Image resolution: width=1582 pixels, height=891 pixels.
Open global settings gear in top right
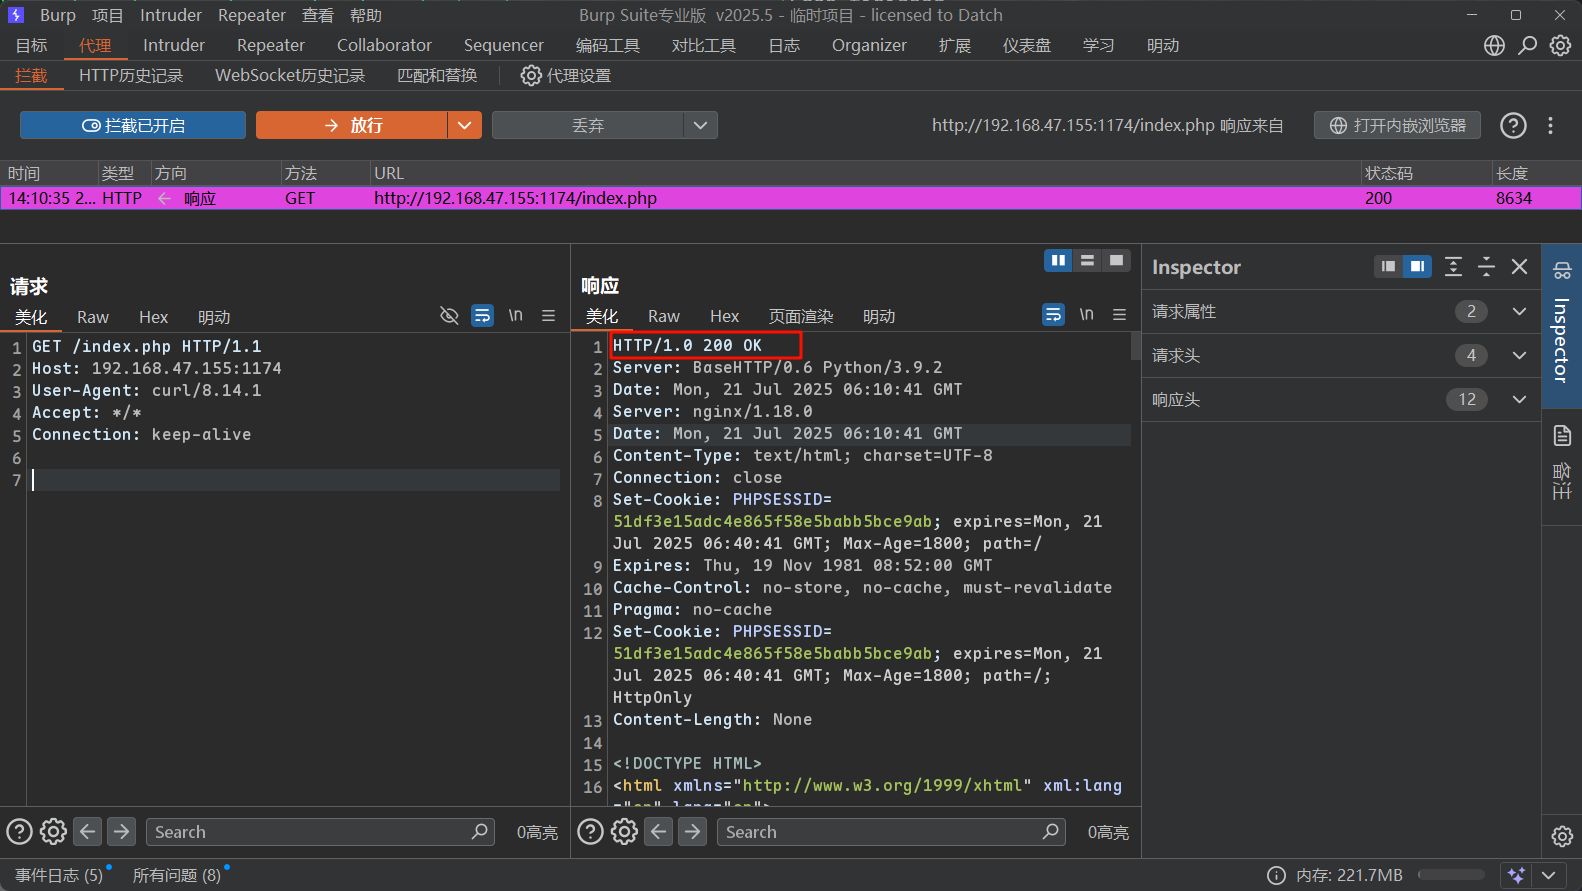[x=1560, y=45]
